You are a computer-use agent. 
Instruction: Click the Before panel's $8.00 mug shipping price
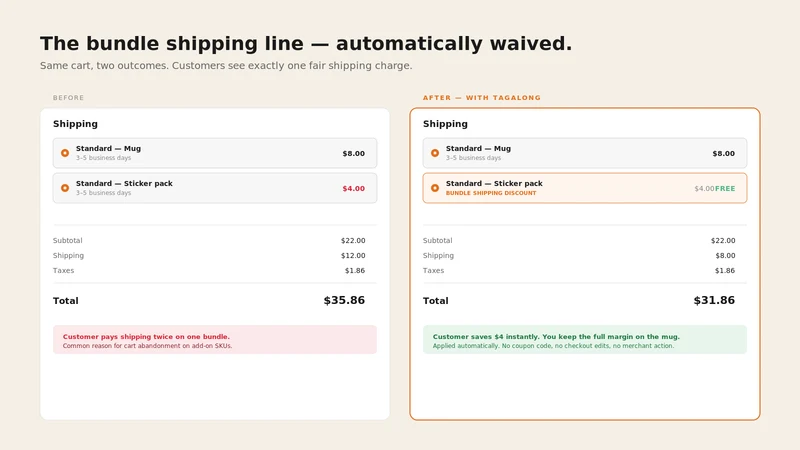pyautogui.click(x=354, y=154)
